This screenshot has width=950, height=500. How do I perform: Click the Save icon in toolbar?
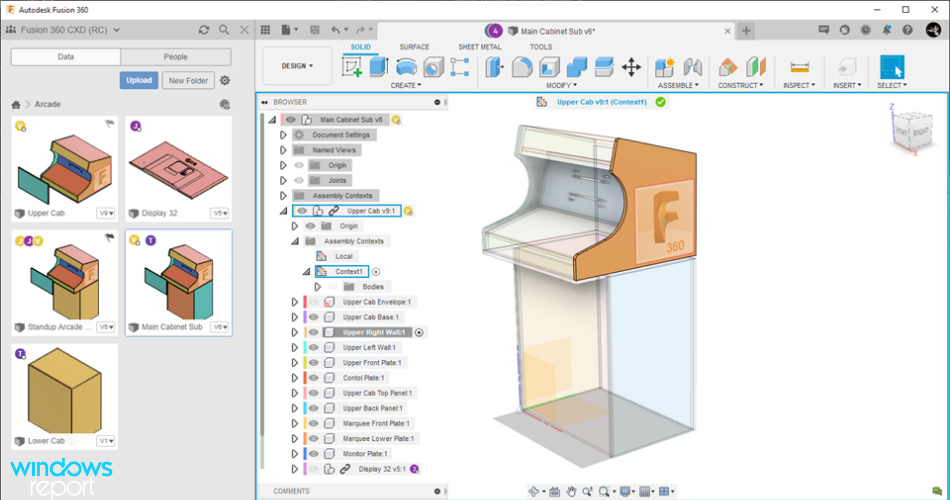(x=314, y=30)
